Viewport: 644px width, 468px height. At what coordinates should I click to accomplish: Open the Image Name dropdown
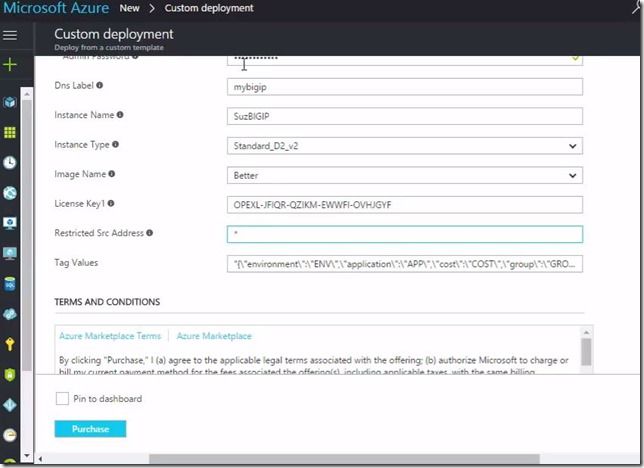click(405, 175)
